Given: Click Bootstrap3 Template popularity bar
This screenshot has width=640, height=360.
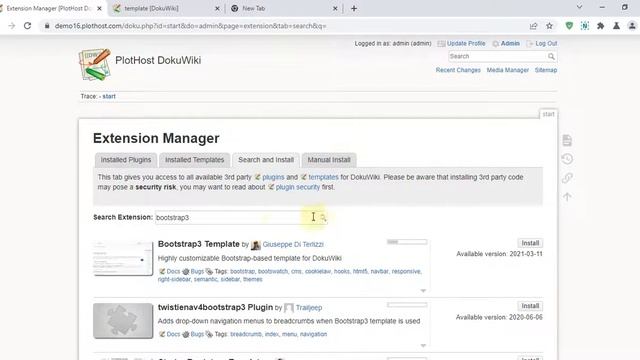Looking at the screenshot, I should pyautogui.click(x=407, y=242).
